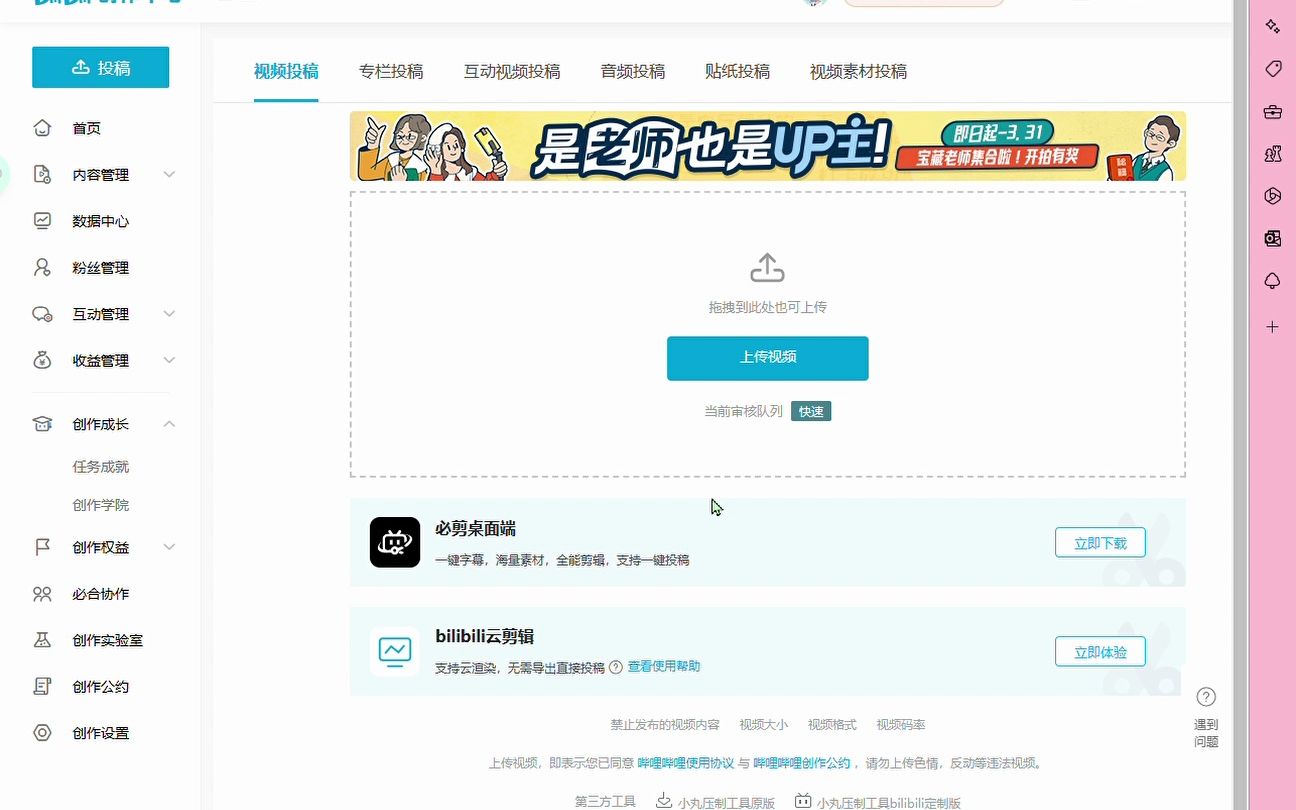The height and width of the screenshot is (810, 1296).
Task: Click the 必剪桌面端 app logo
Action: coord(395,542)
